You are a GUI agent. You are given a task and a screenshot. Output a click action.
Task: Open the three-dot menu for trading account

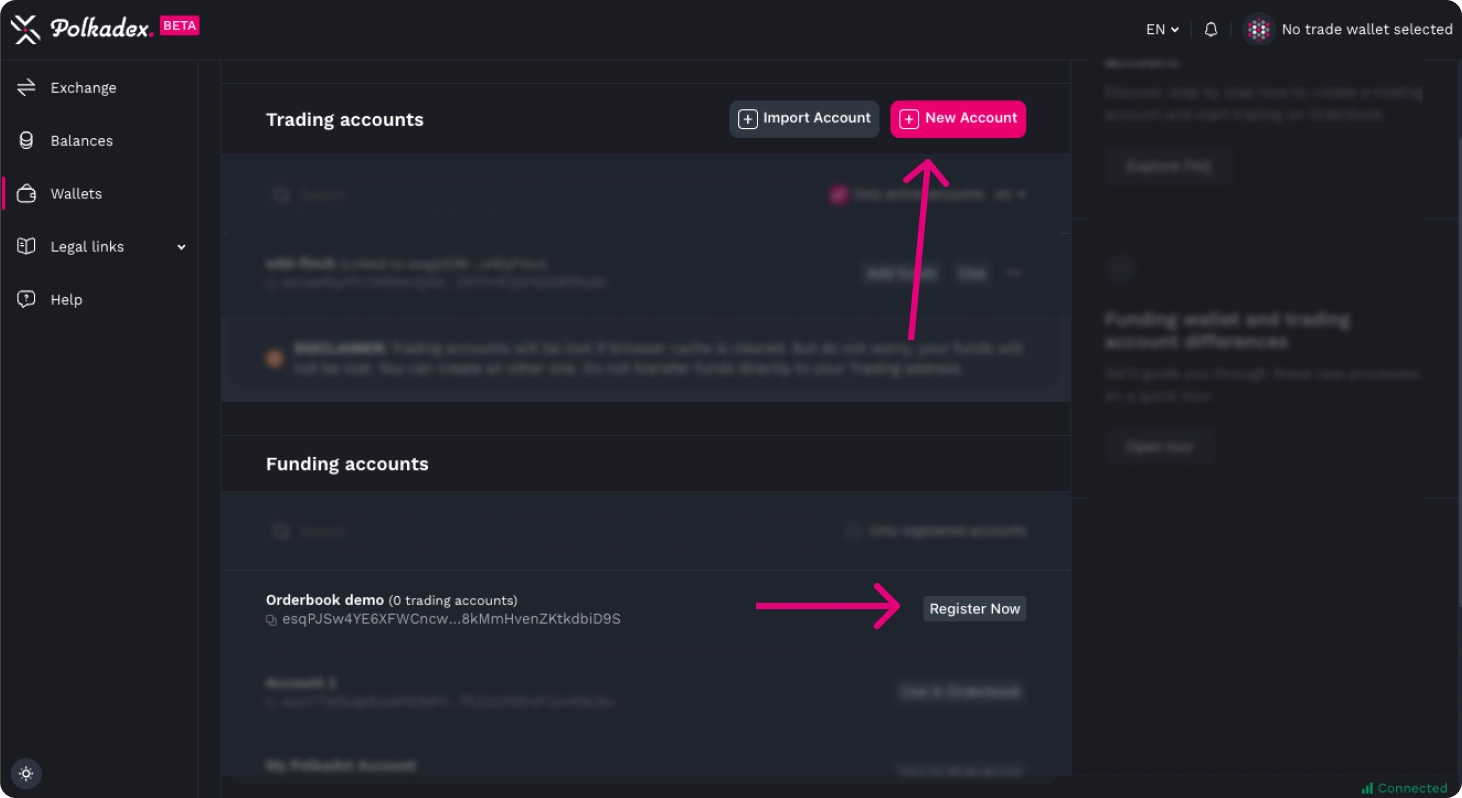(x=1014, y=273)
